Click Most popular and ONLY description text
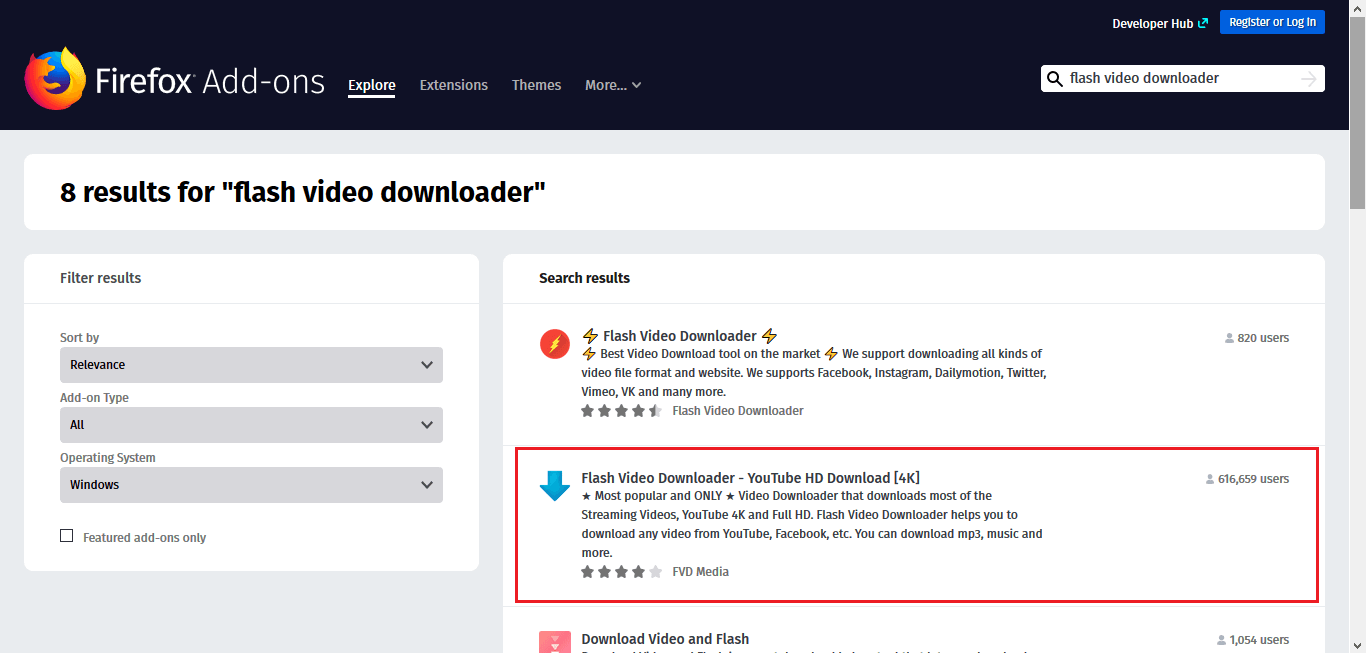The image size is (1366, 653). tap(811, 524)
